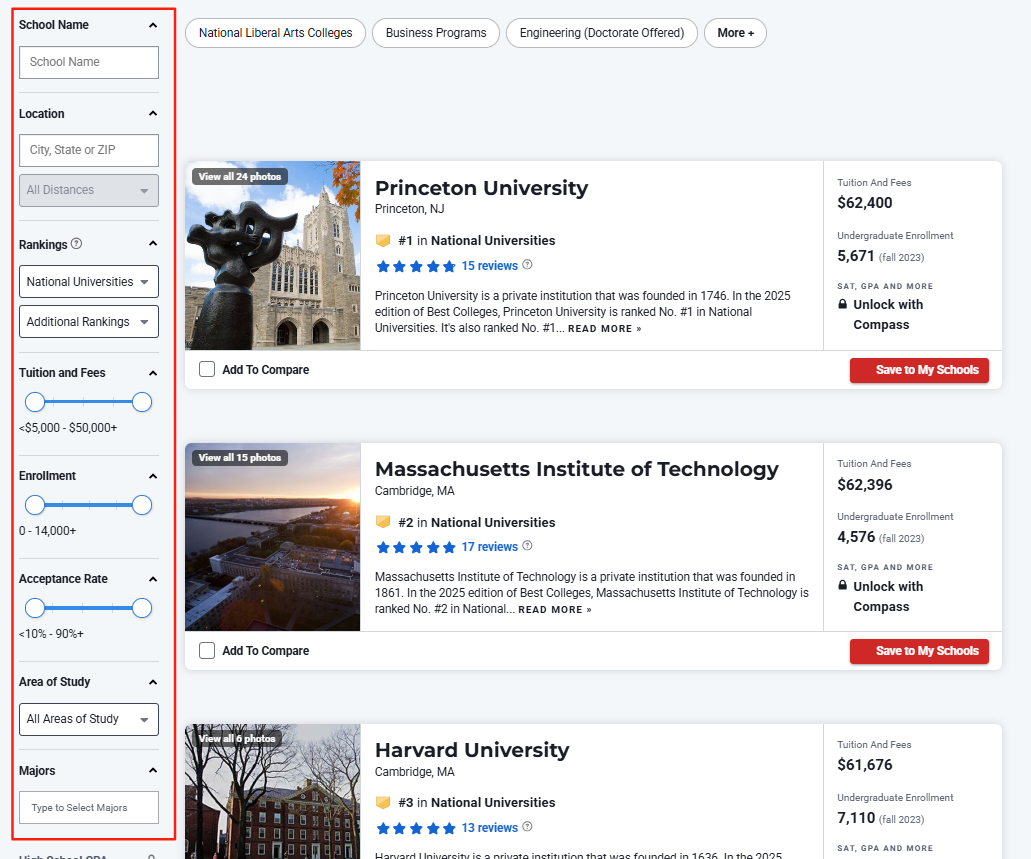Open the Massachusetts Institute of Technology title link
The width and height of the screenshot is (1031, 859).
[577, 469]
